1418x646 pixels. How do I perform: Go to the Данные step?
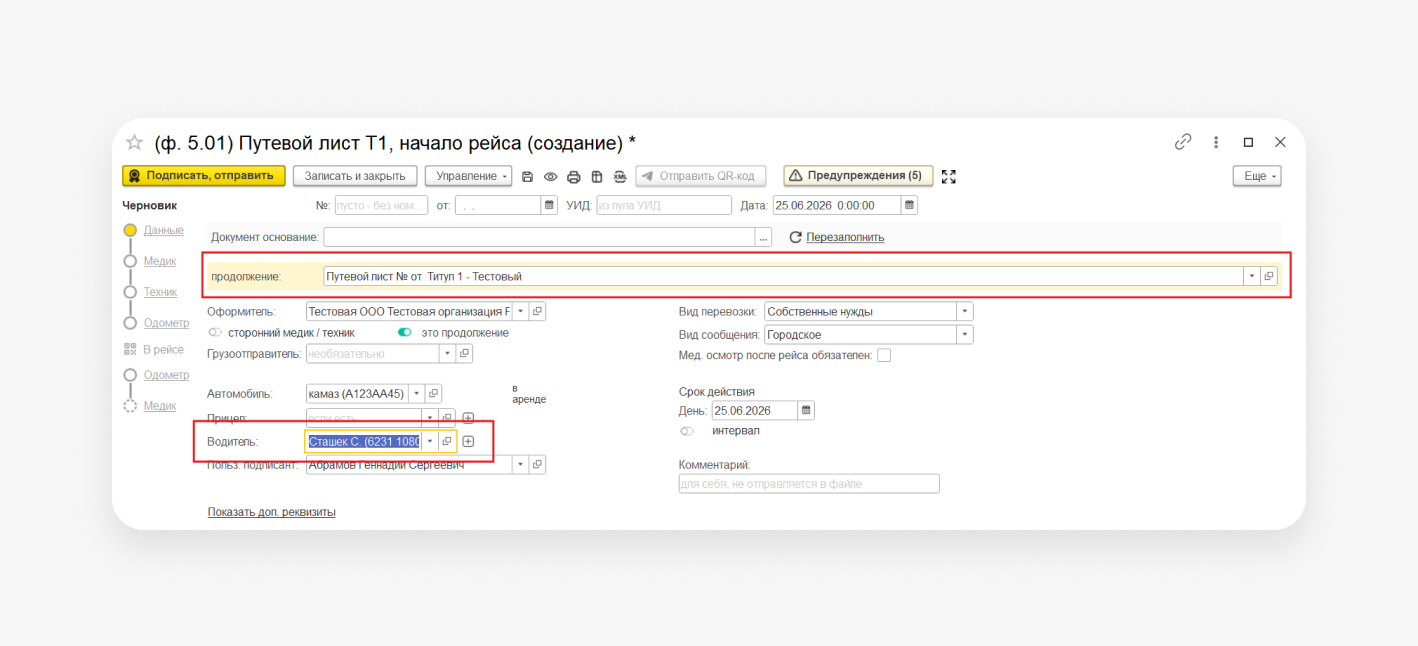[164, 230]
